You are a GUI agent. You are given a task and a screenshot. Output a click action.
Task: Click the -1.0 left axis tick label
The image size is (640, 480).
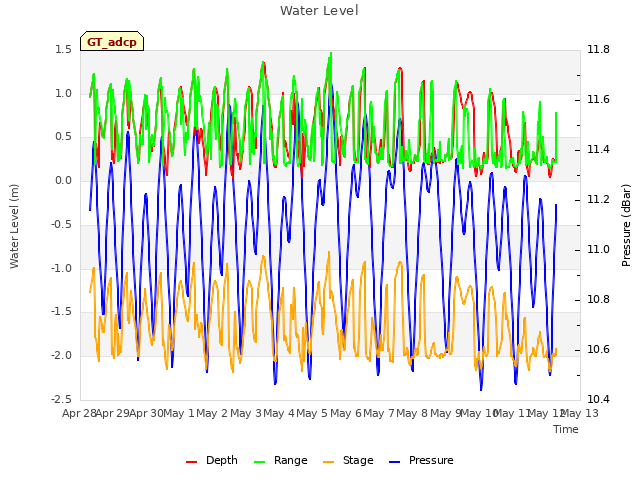pos(61,269)
